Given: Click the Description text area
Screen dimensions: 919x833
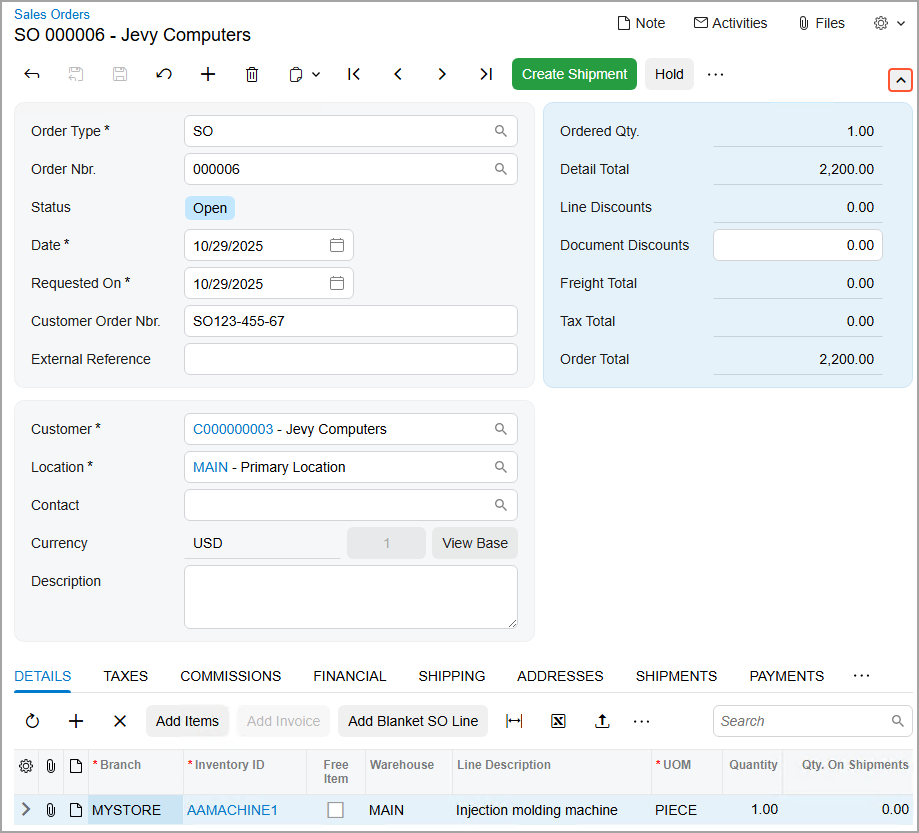Looking at the screenshot, I should point(350,597).
